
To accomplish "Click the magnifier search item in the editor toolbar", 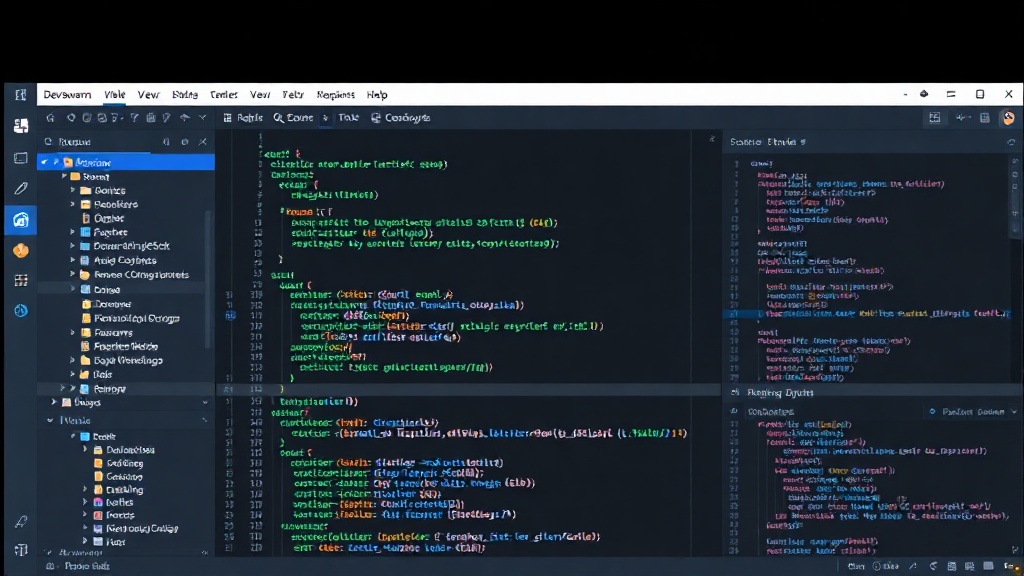I will pos(293,118).
